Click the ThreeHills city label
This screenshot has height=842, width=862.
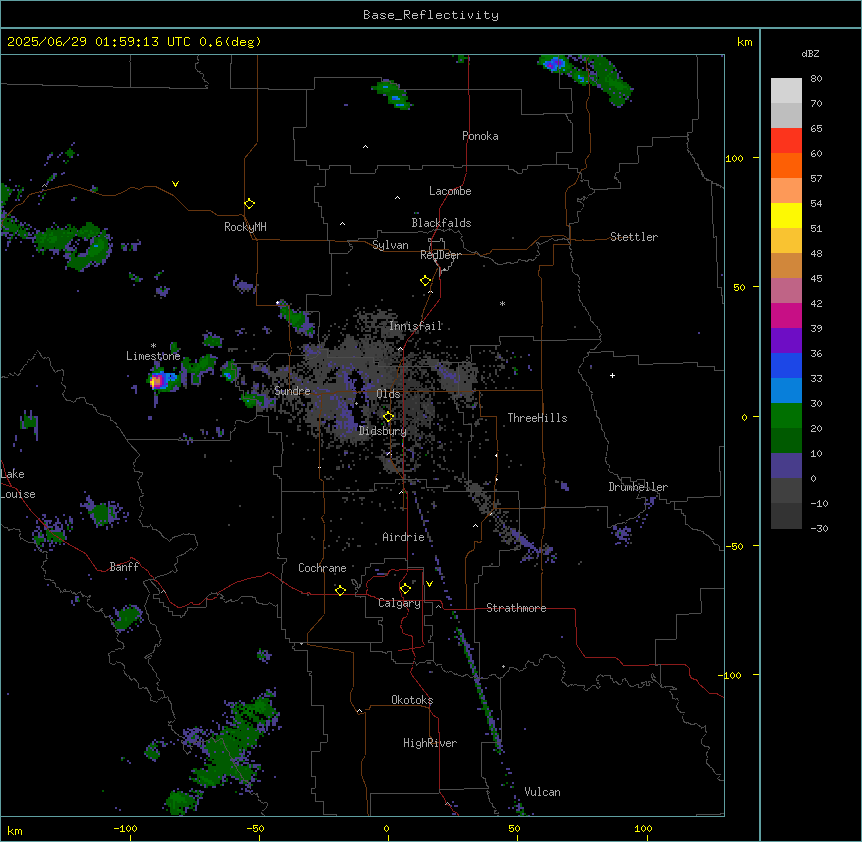537,418
